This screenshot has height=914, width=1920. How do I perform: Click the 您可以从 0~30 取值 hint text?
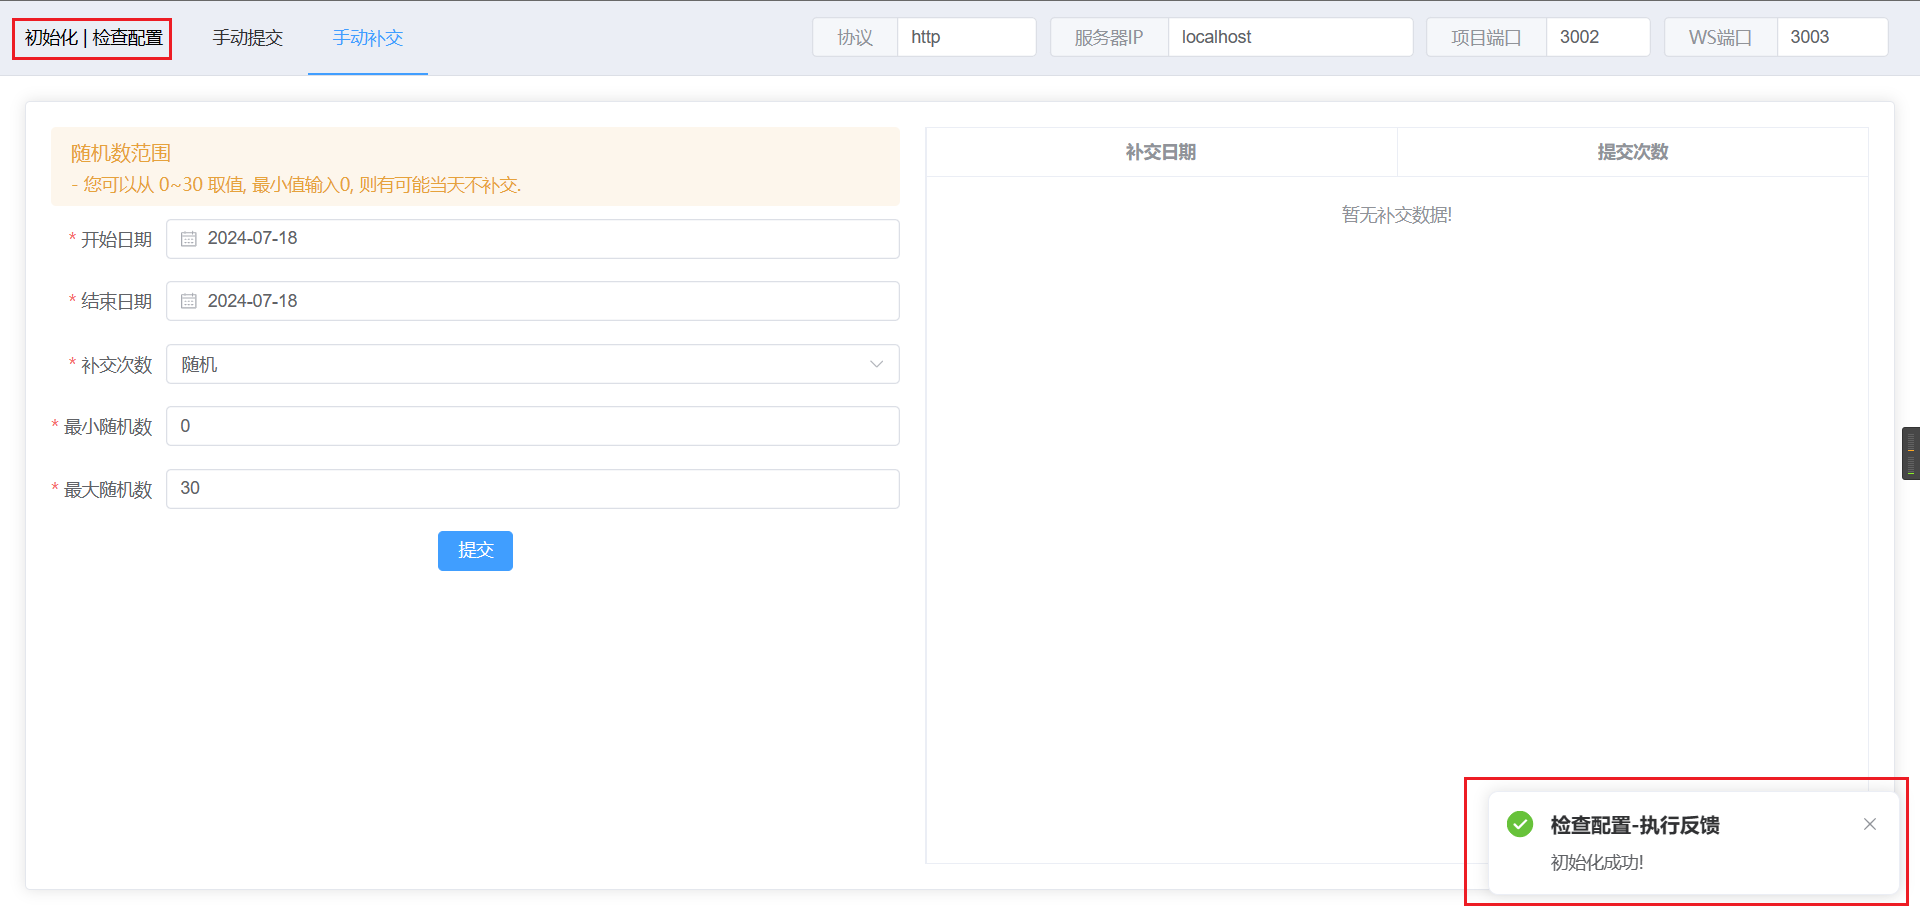click(x=296, y=185)
